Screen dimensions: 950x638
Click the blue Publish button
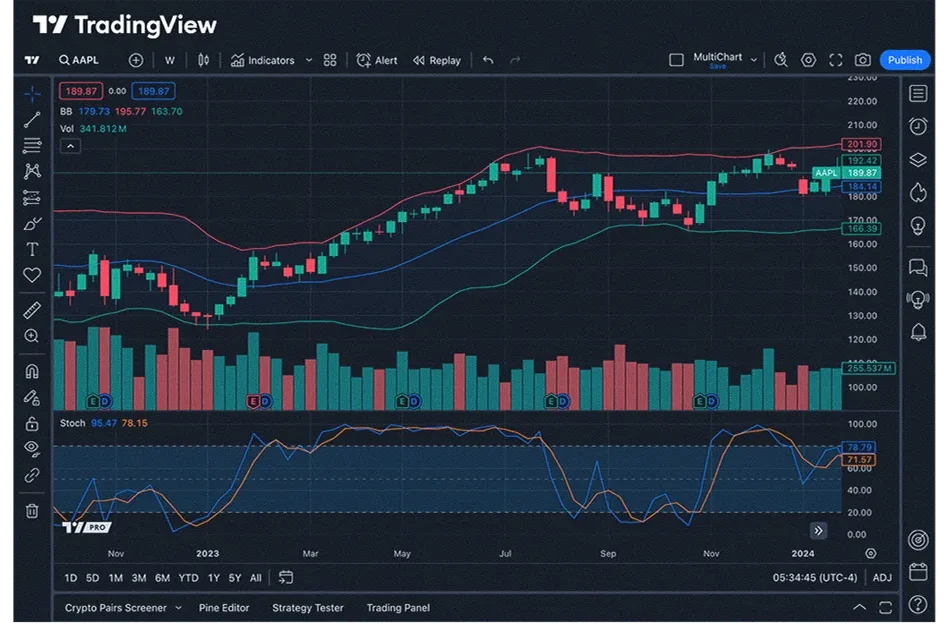click(905, 60)
